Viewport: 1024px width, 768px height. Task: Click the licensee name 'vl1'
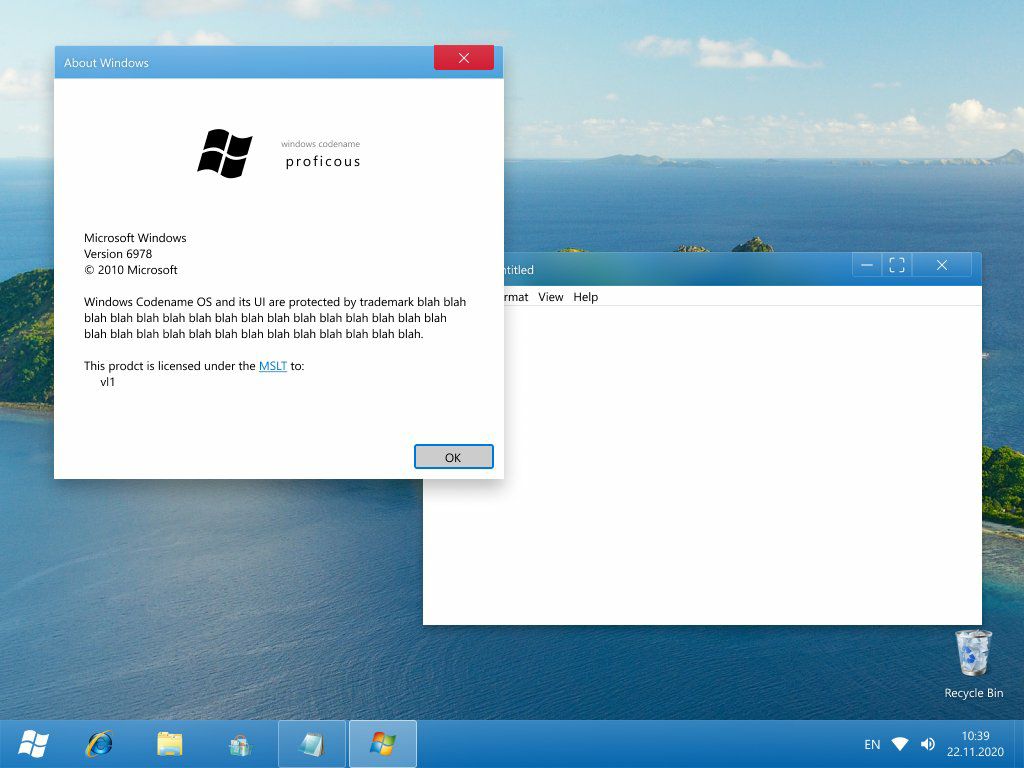click(x=107, y=382)
